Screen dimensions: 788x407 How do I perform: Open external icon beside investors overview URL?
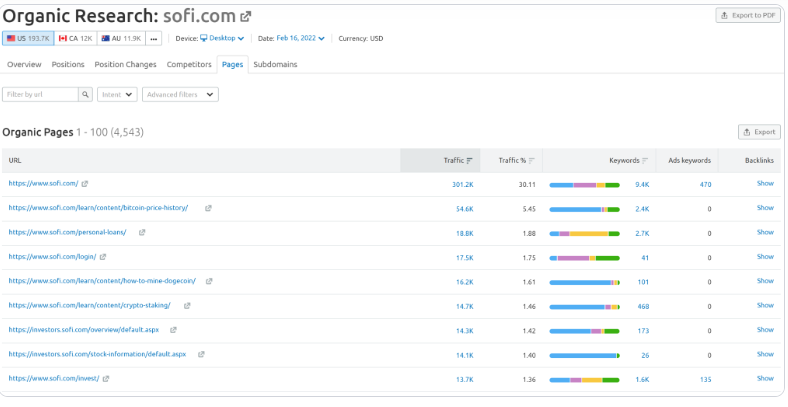click(173, 330)
